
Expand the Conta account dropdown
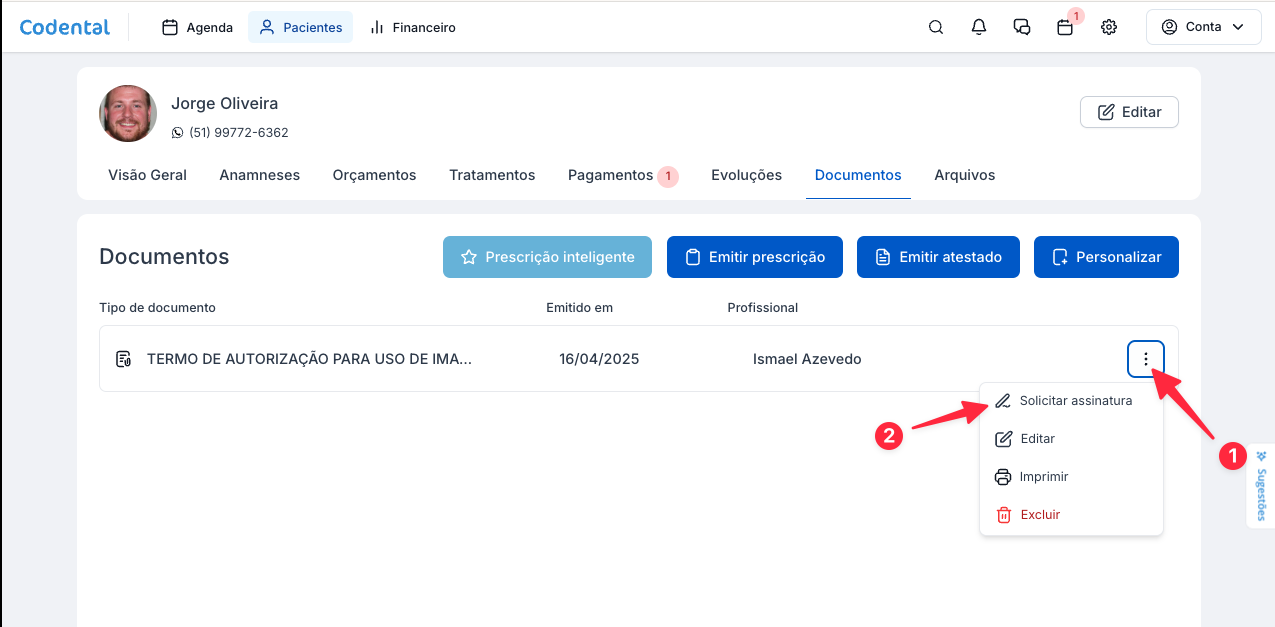click(x=1204, y=27)
